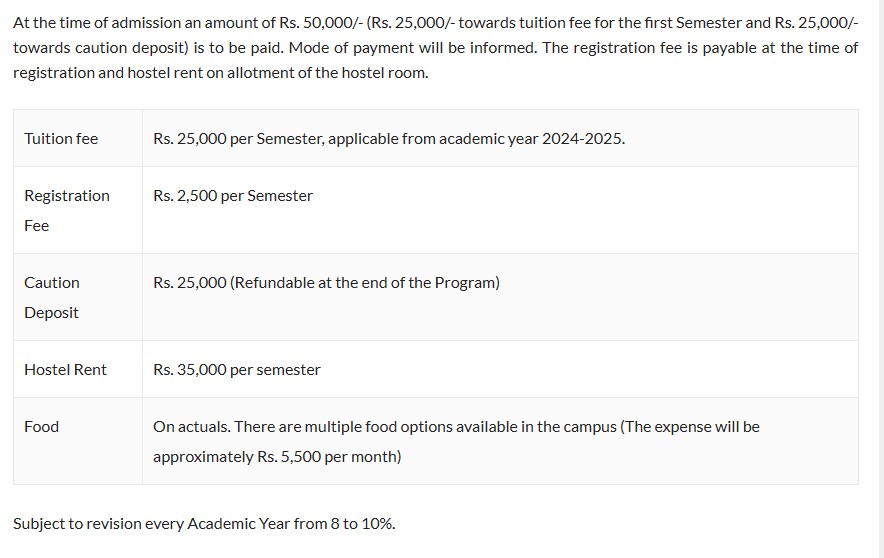Screen dimensions: 884x558
Task: Click the vertical scrollbar on the right edge
Action: click(879, 279)
